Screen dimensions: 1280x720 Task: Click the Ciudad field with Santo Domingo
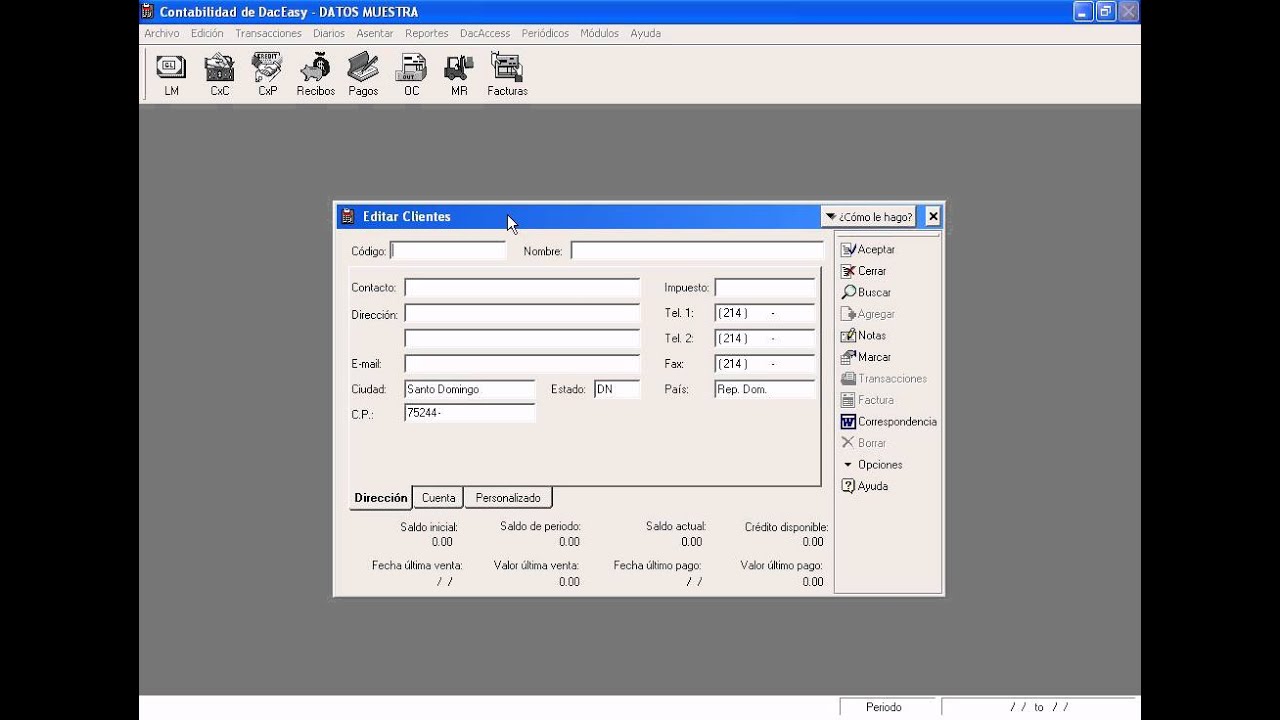pos(470,389)
